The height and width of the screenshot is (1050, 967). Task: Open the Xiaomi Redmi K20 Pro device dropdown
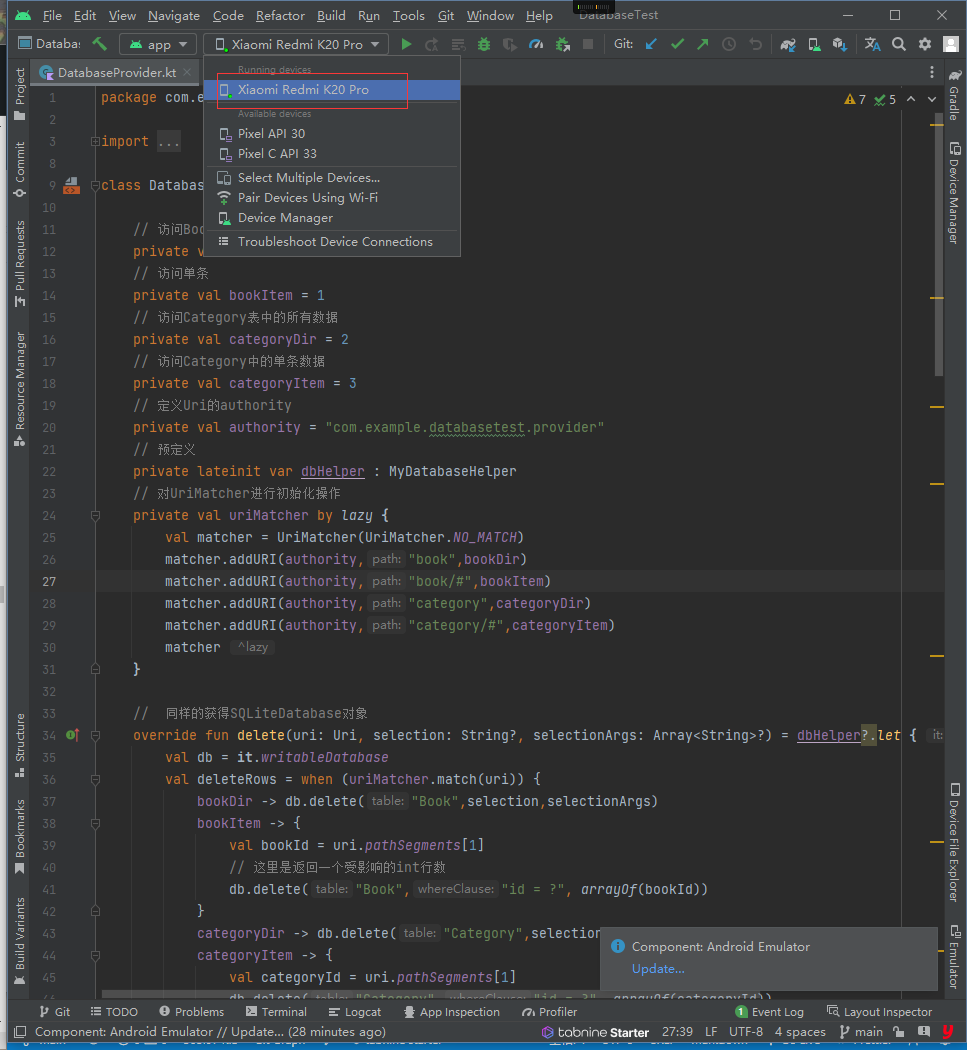pos(296,44)
